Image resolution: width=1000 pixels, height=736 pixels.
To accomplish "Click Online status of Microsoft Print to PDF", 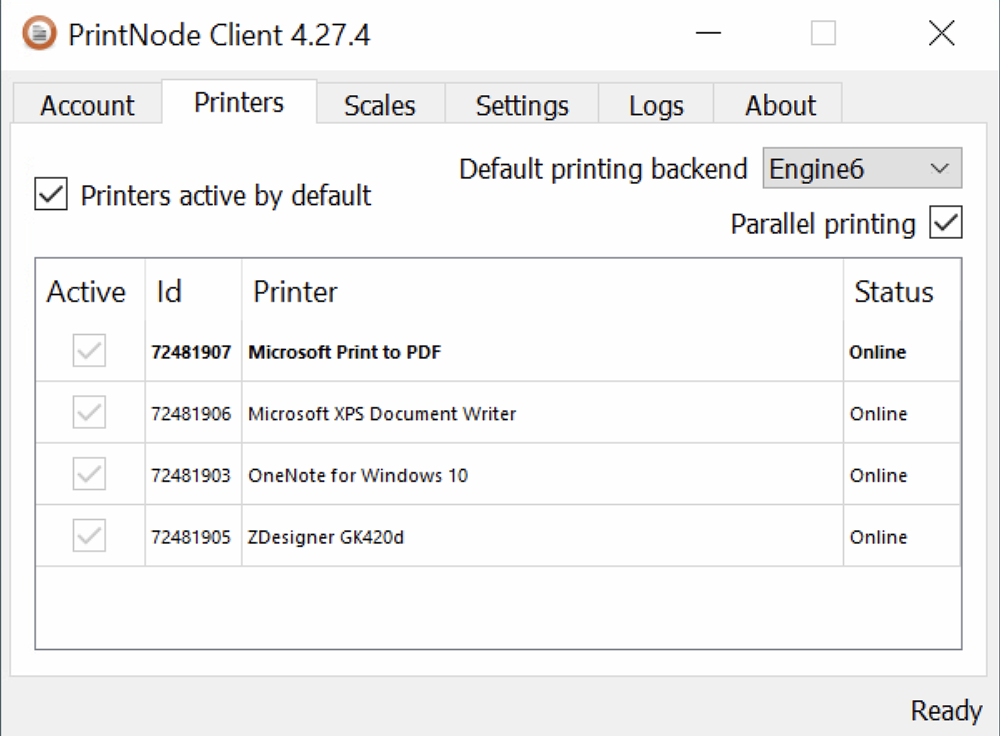I will tap(878, 352).
